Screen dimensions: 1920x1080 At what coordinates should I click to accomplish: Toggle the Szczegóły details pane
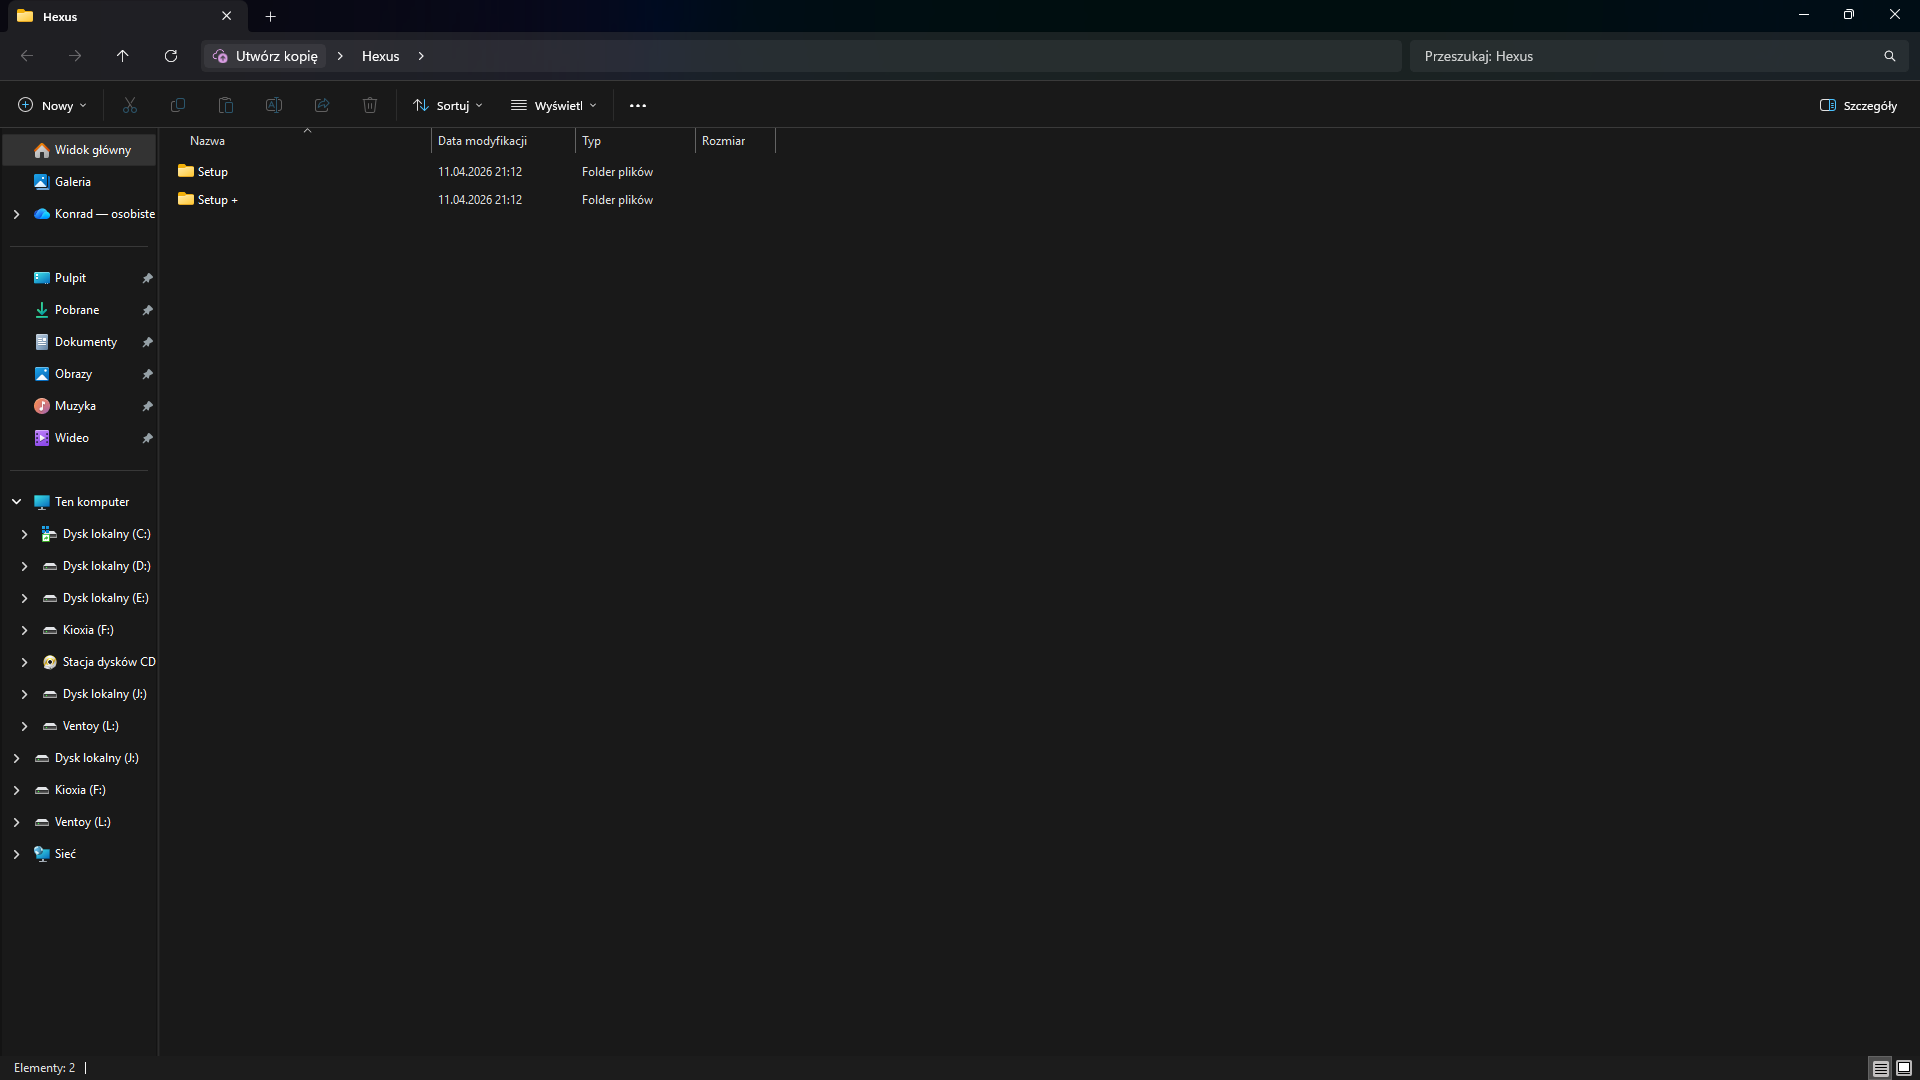(x=1858, y=105)
